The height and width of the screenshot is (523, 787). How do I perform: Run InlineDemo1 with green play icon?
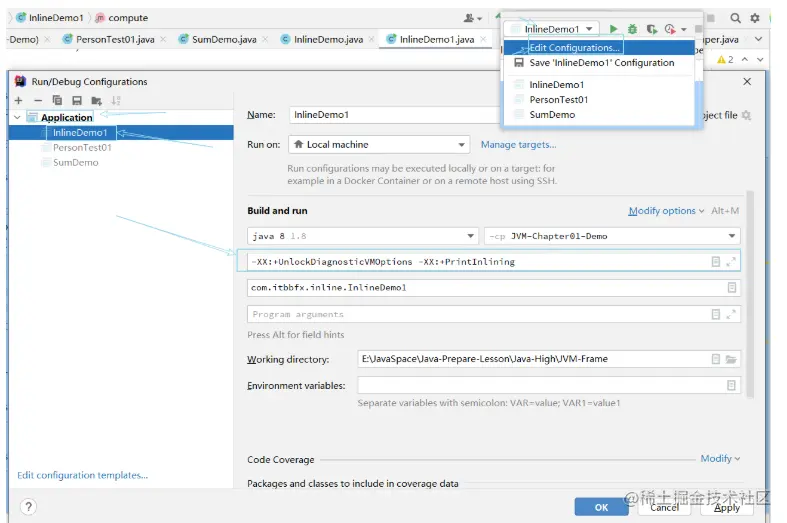[x=613, y=29]
